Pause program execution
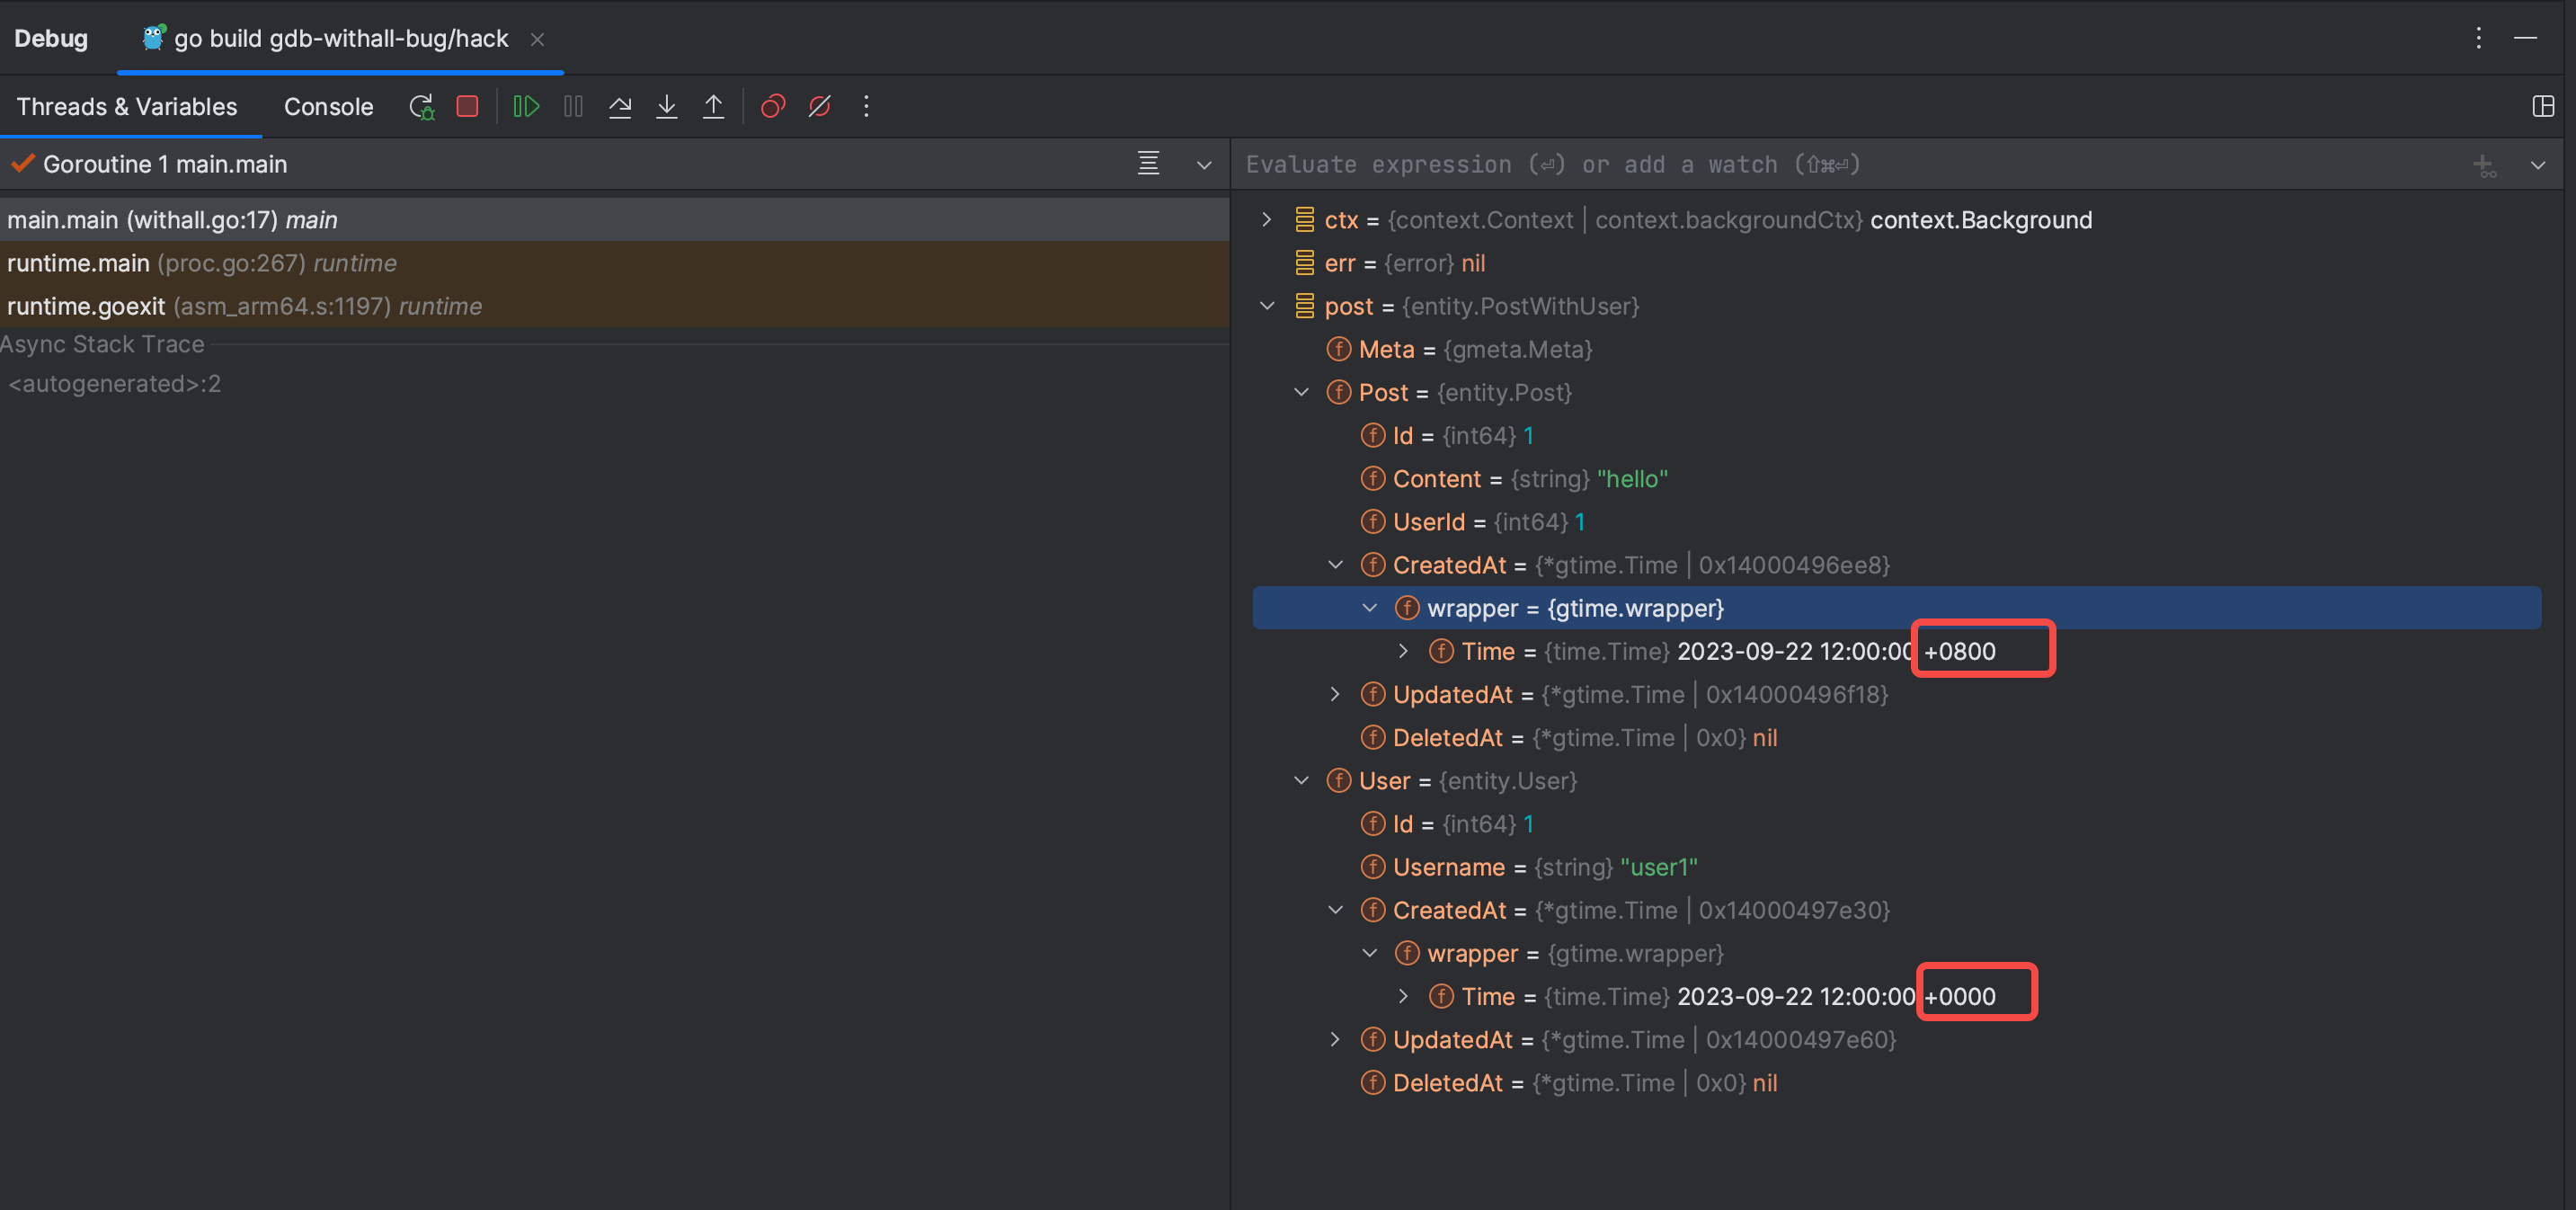This screenshot has width=2576, height=1210. pyautogui.click(x=573, y=106)
